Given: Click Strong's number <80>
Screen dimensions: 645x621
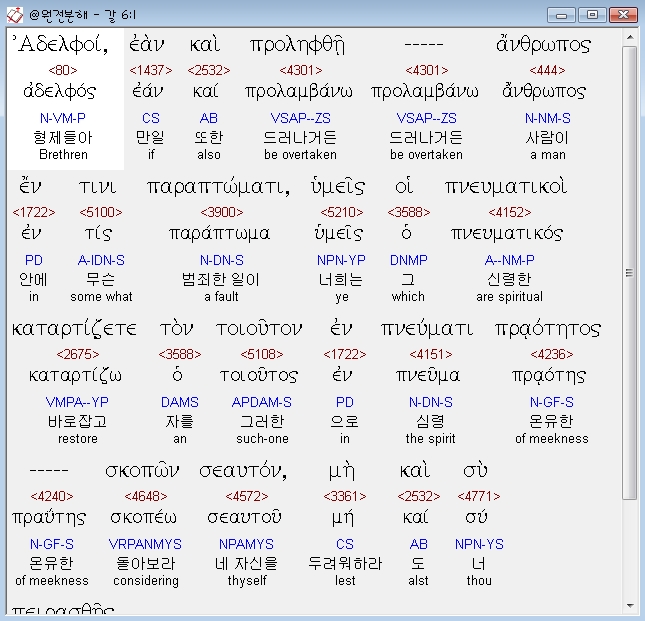Looking at the screenshot, I should click(x=63, y=70).
